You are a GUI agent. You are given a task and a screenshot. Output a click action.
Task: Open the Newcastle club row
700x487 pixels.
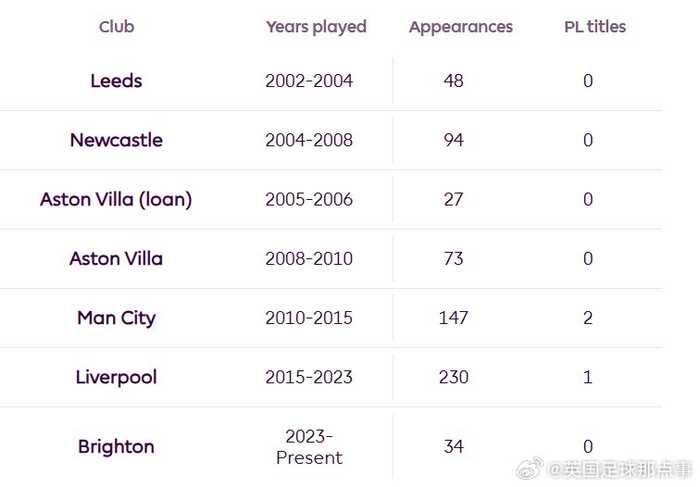click(x=116, y=140)
